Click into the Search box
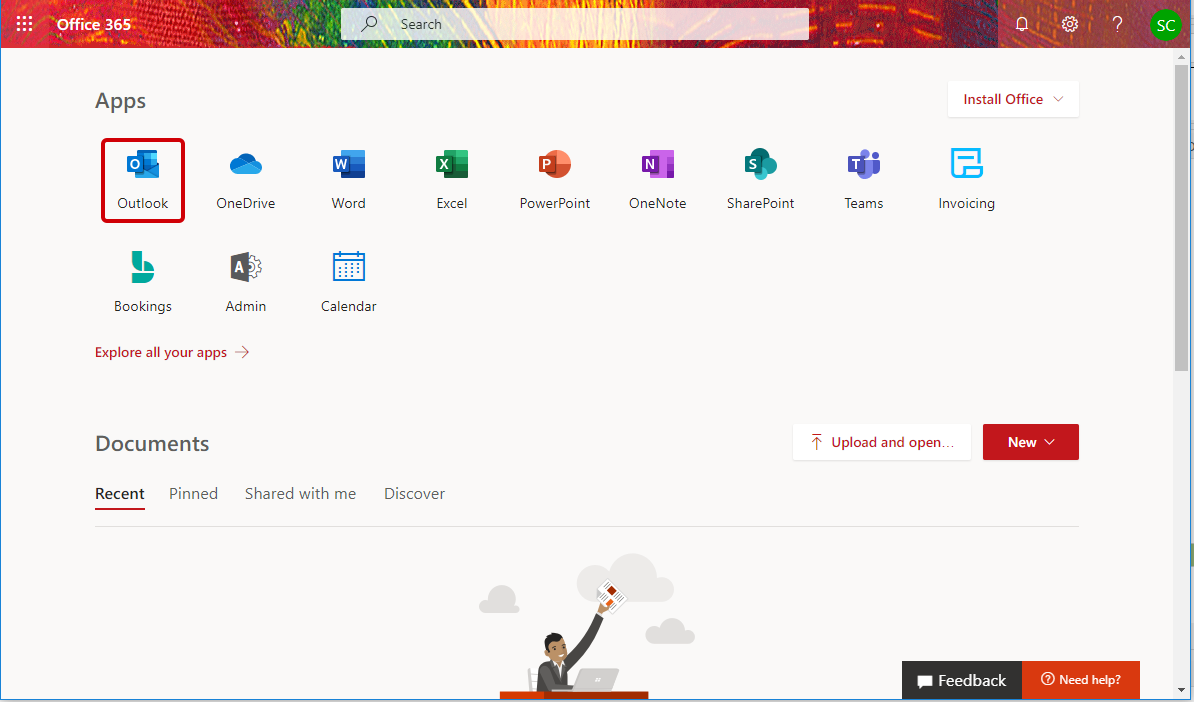Image resolution: width=1194 pixels, height=702 pixels. (x=590, y=24)
